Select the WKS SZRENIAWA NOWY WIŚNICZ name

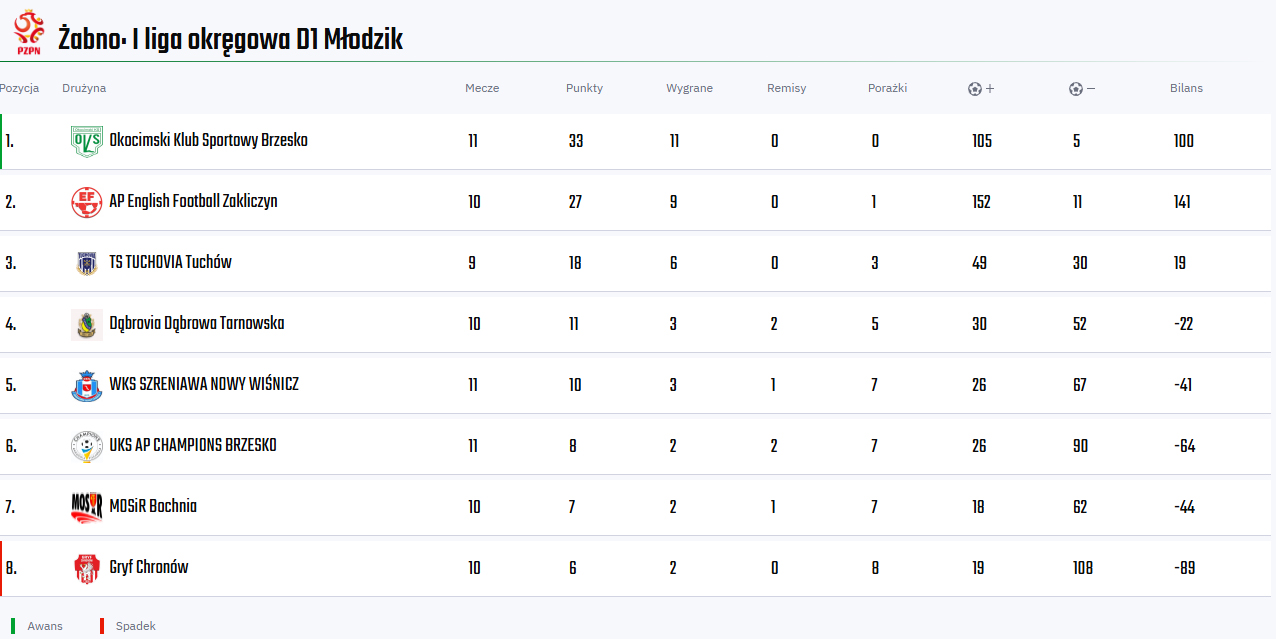coord(204,385)
